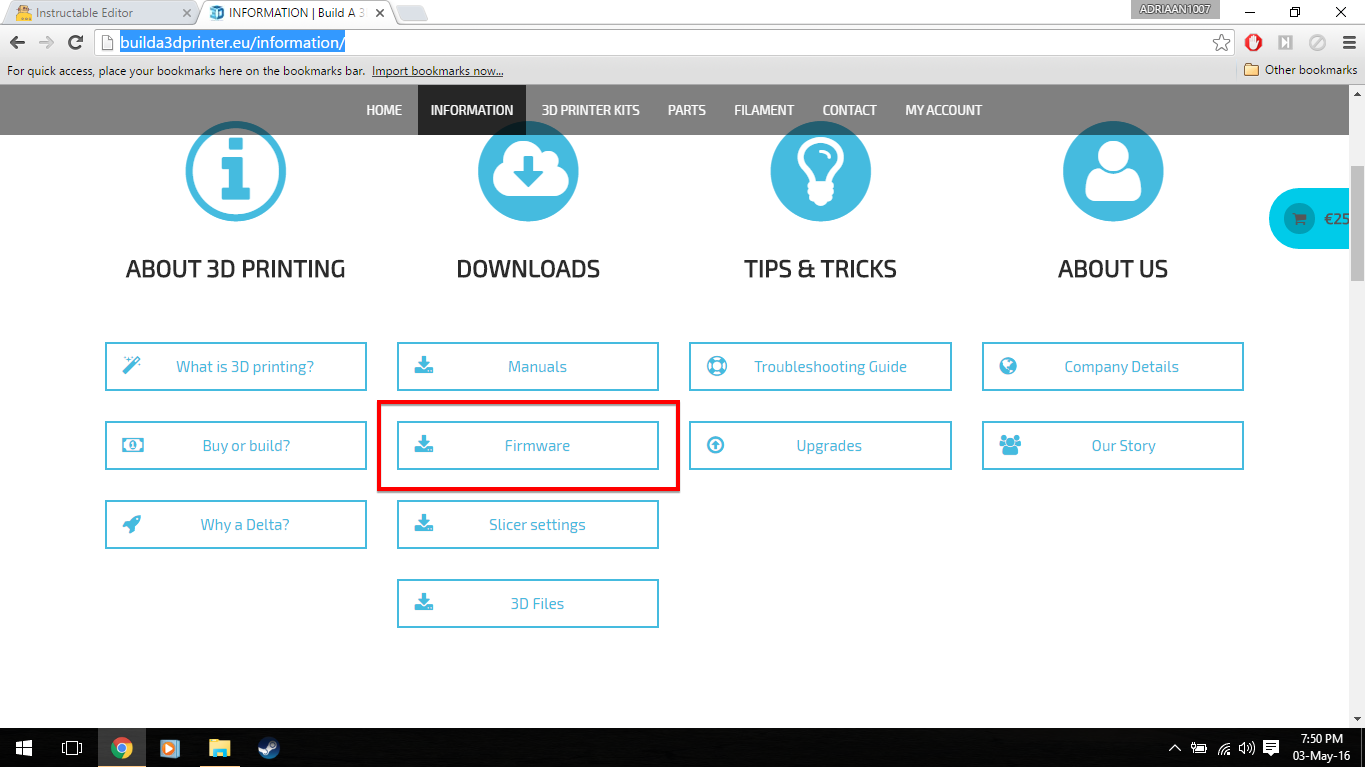Go to the CONTACT page

click(850, 110)
